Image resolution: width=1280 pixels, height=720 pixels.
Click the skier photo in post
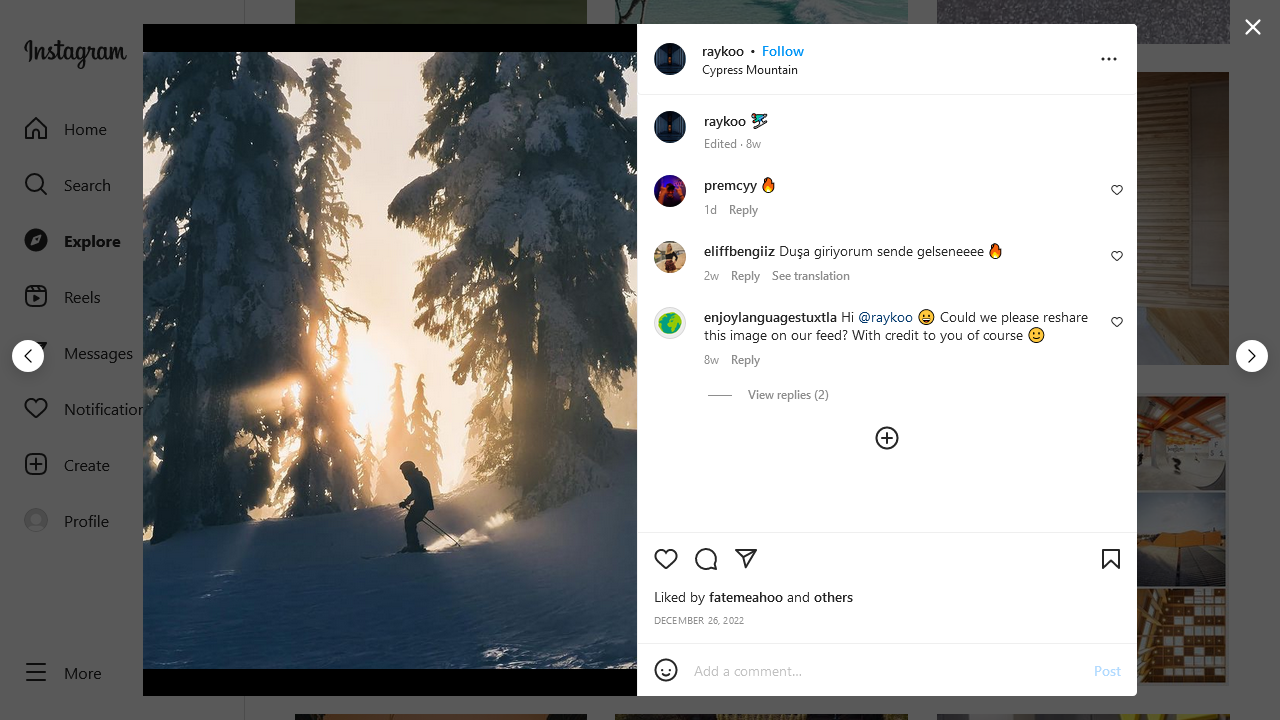pos(390,360)
